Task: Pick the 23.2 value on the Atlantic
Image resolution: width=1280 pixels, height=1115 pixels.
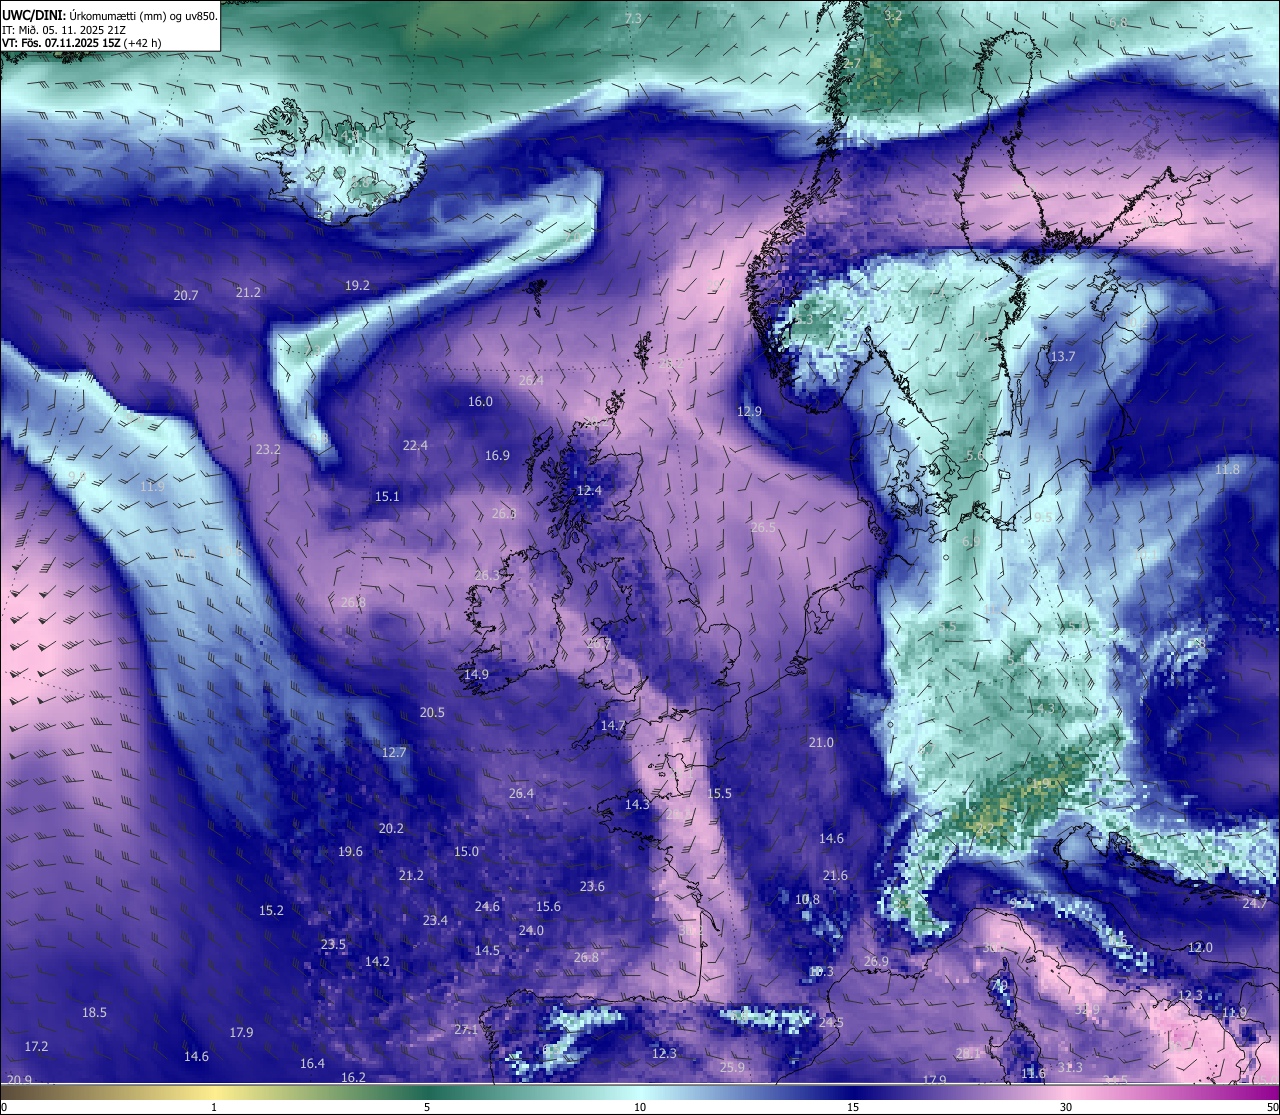Action: click(268, 449)
